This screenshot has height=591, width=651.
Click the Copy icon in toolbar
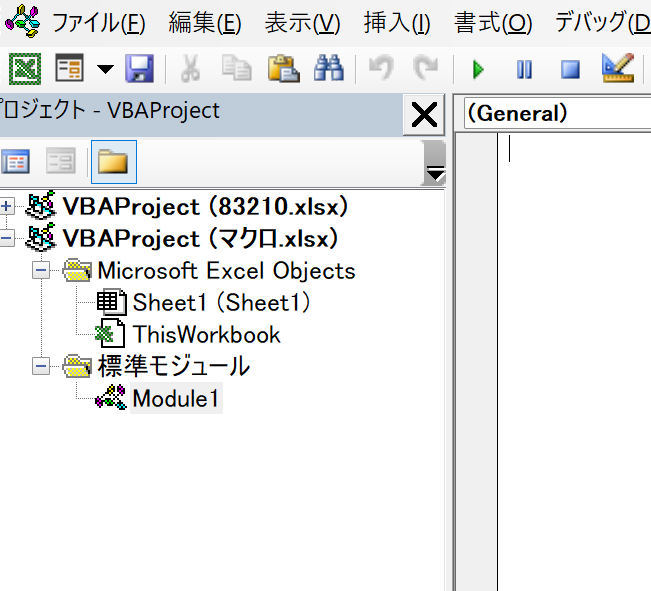[x=236, y=68]
